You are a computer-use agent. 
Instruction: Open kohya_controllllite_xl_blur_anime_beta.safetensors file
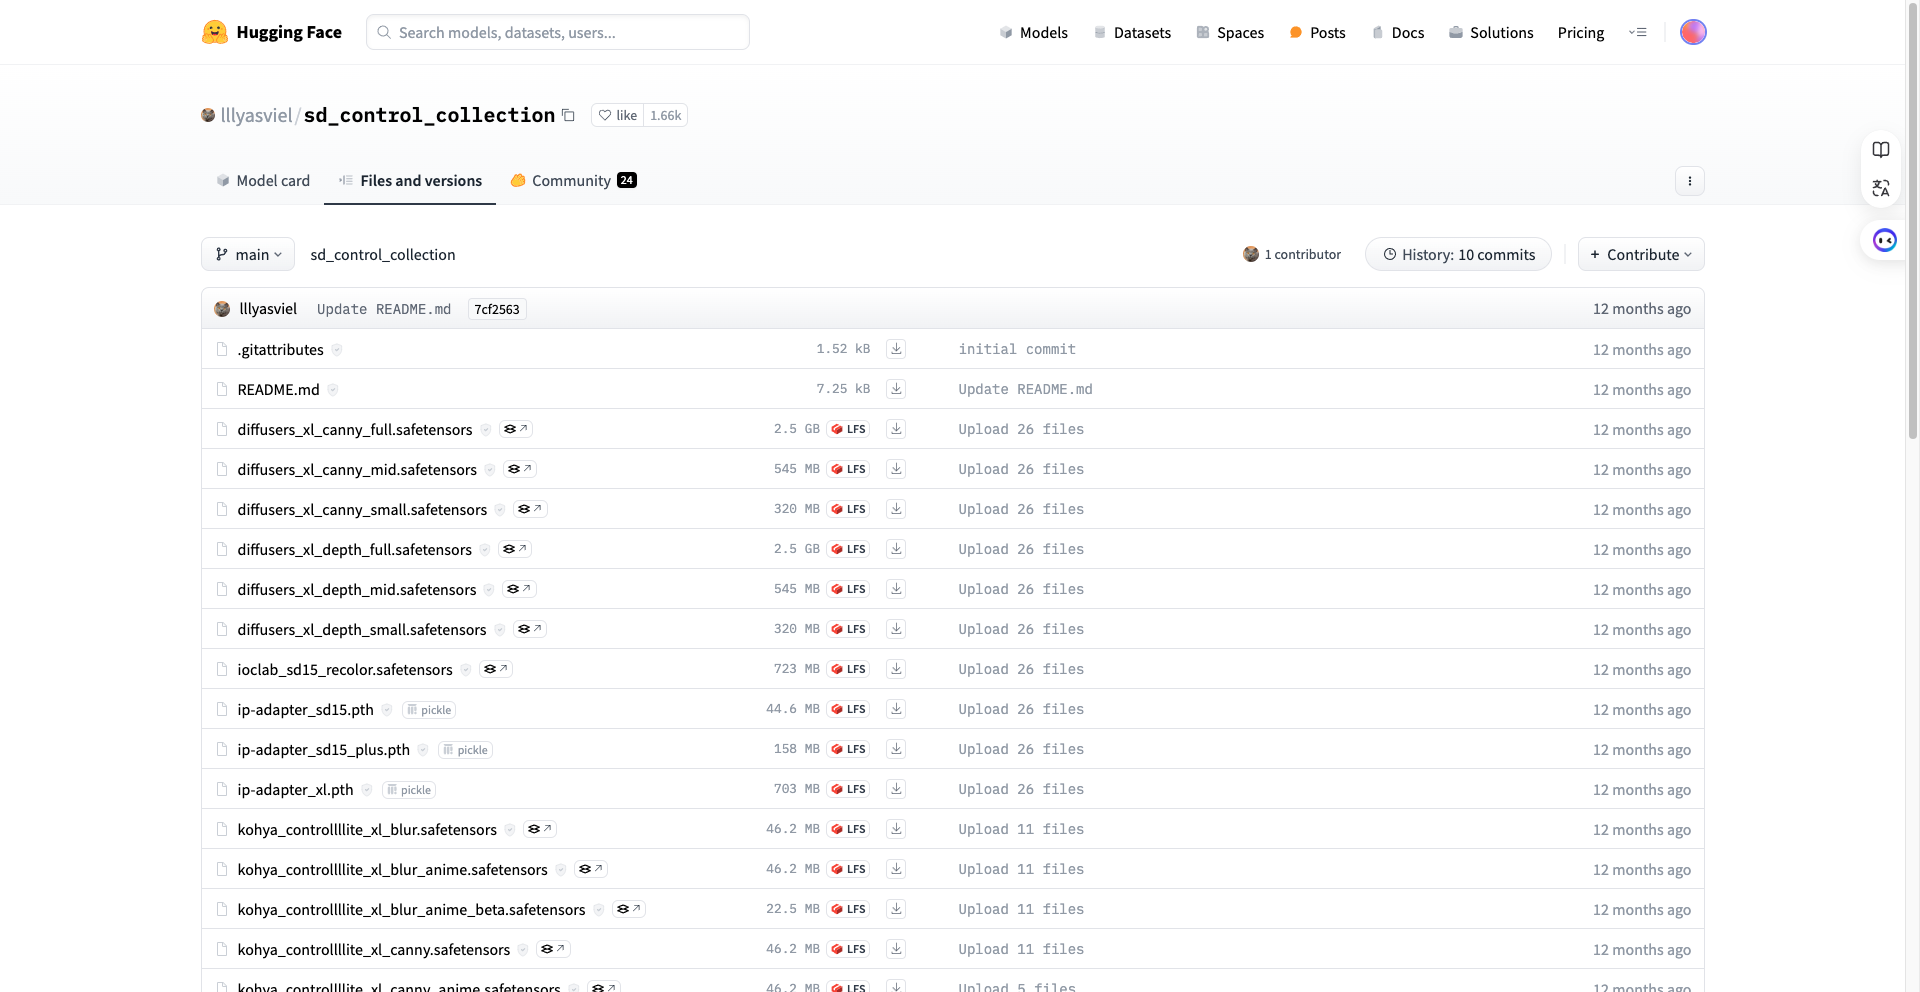[411, 909]
